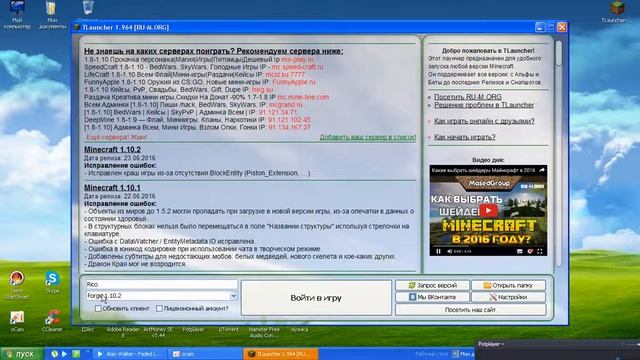The image size is (640, 360).
Task: Click server address mc.speed-craft.ru
Action: coord(297,67)
